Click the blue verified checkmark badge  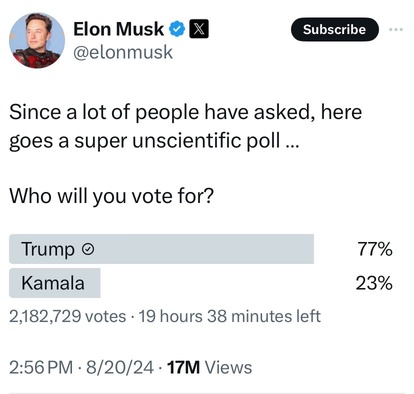177,29
